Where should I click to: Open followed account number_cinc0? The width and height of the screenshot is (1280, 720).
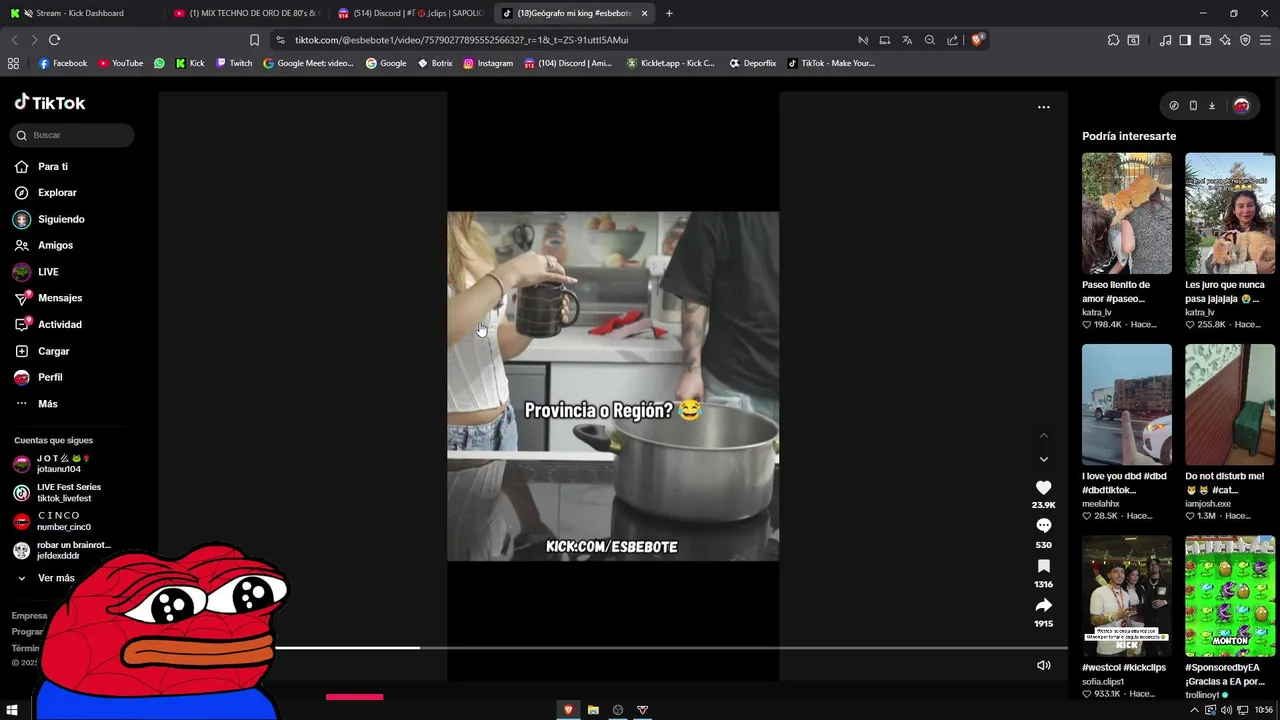pyautogui.click(x=65, y=522)
